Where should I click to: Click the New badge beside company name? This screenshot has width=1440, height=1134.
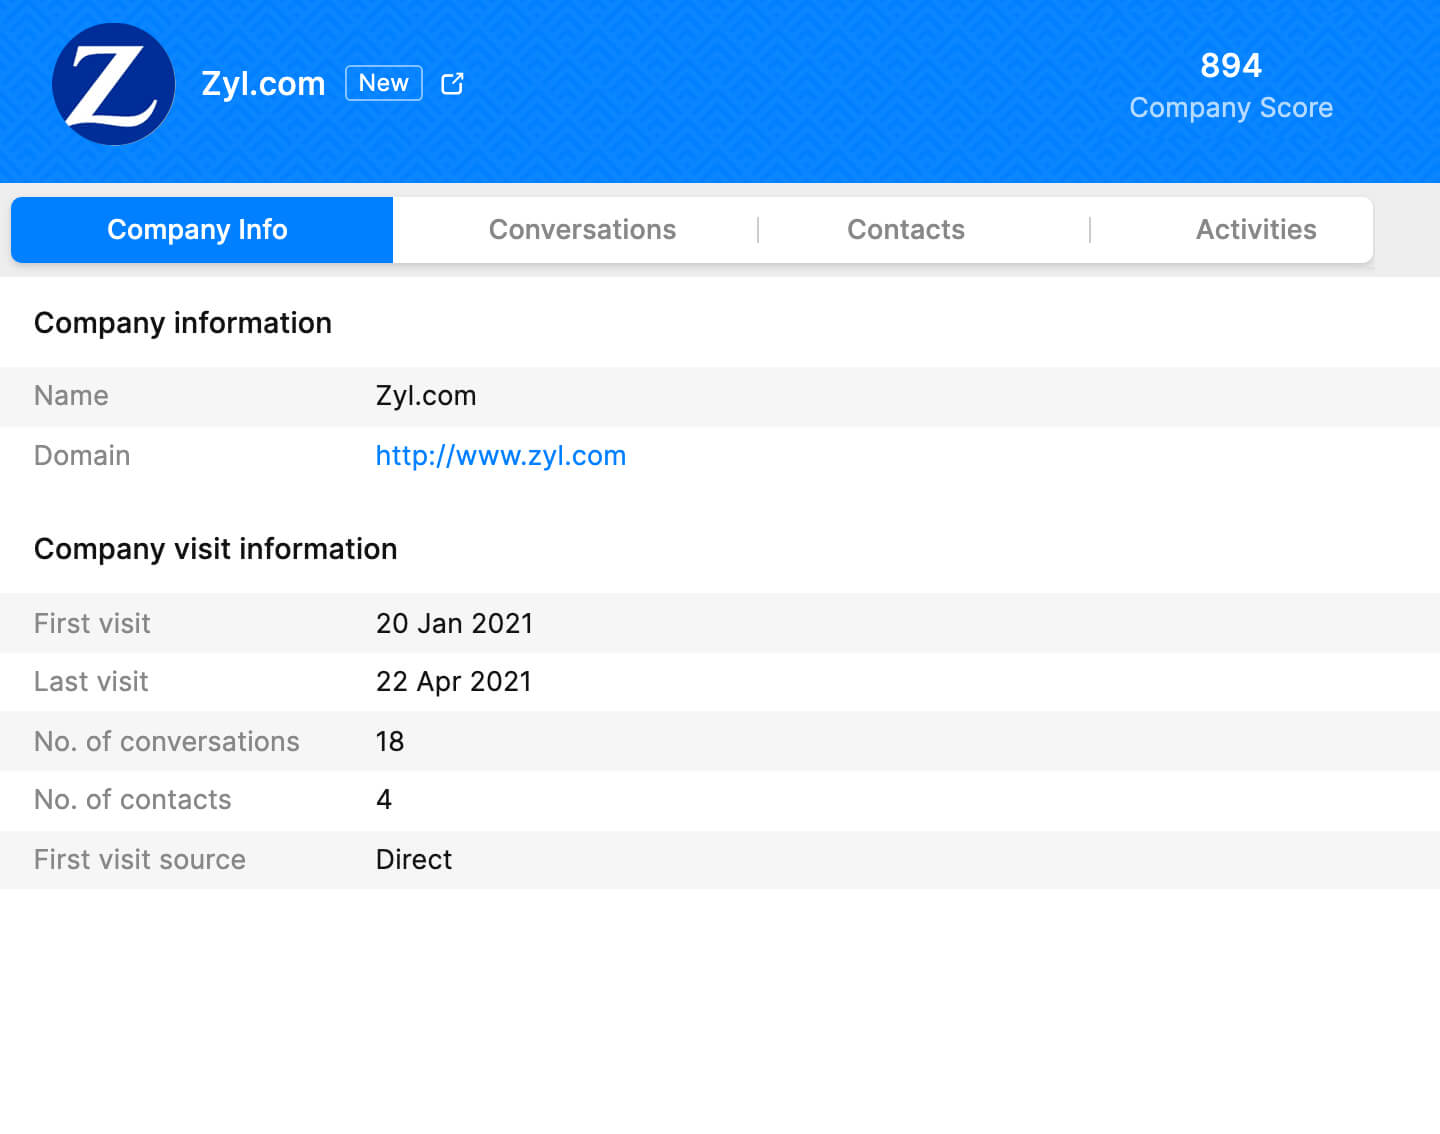(x=383, y=83)
